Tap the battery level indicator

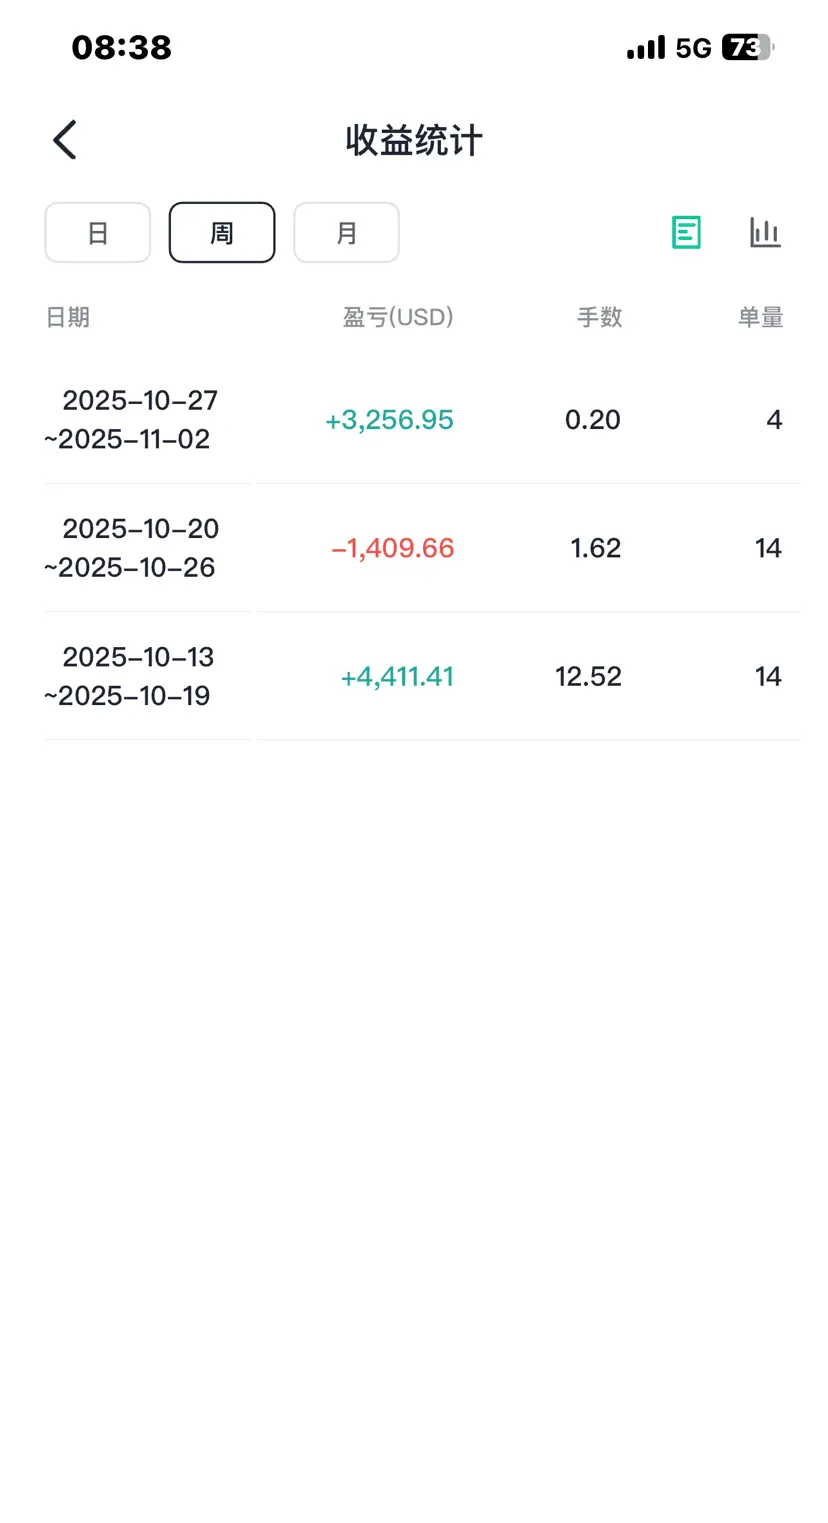pyautogui.click(x=746, y=48)
